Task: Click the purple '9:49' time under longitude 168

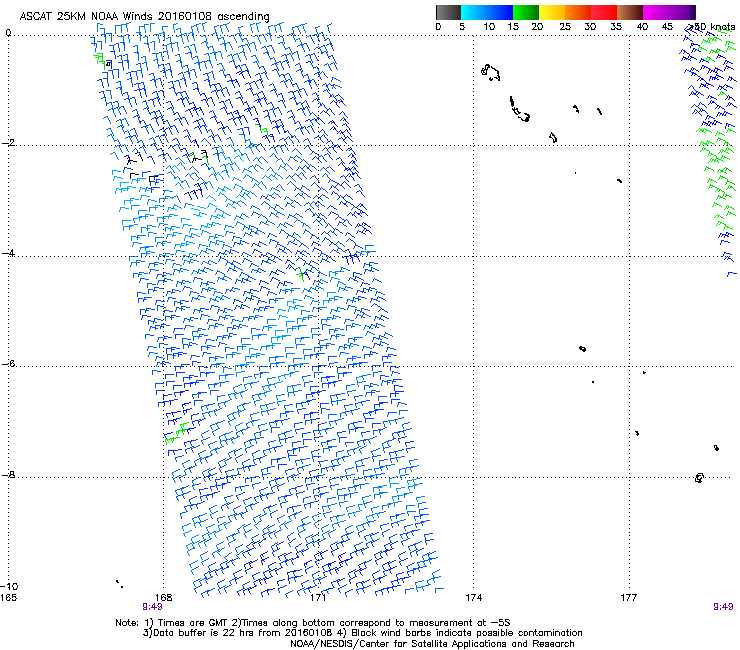Action: point(152,607)
